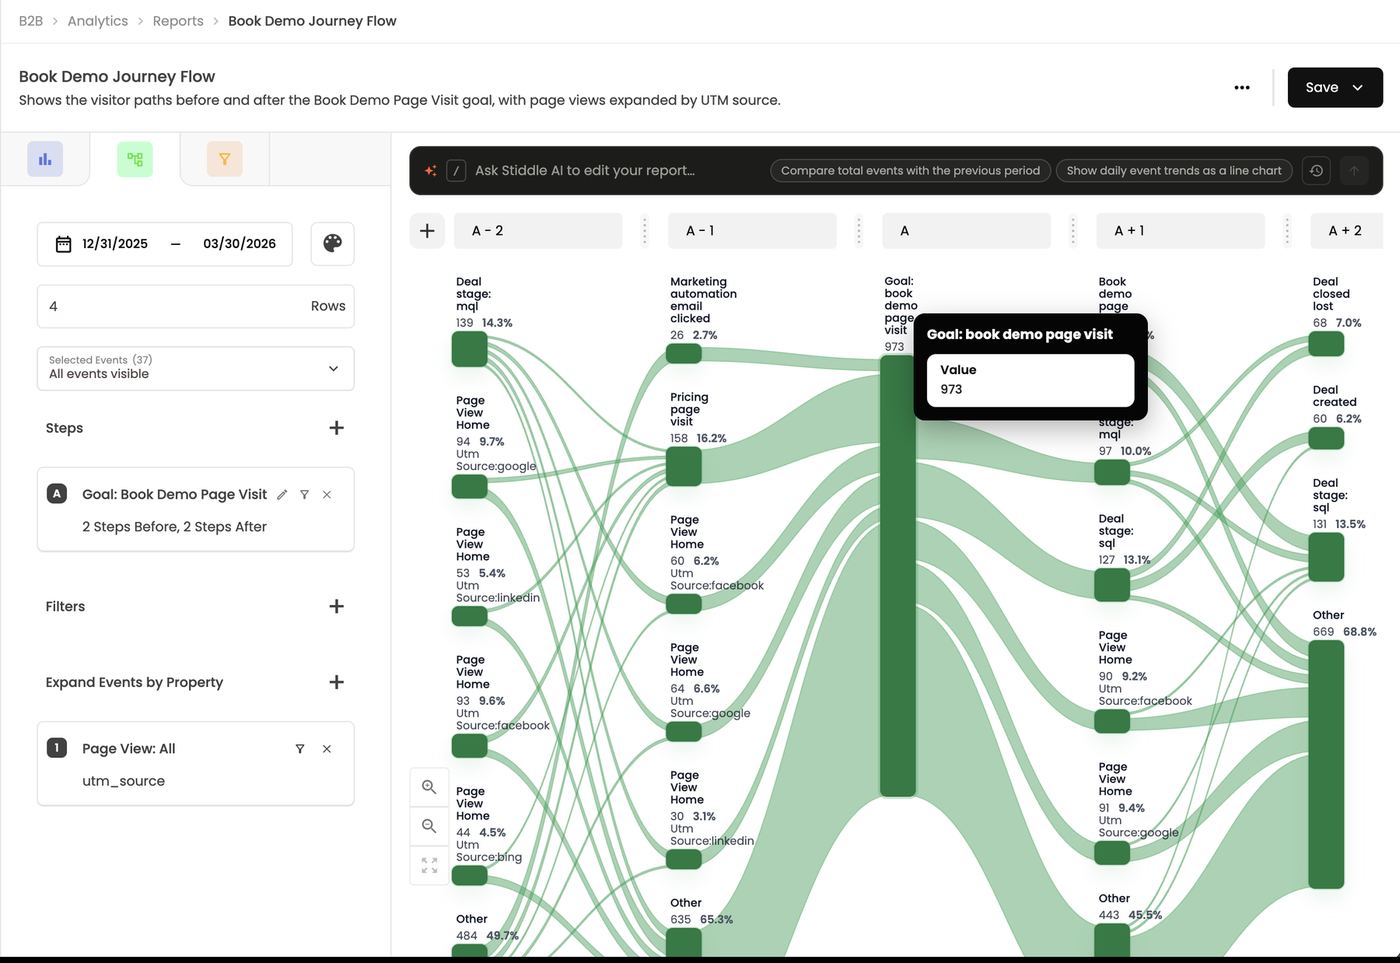
Task: Add a new step with plus icon
Action: coord(337,428)
